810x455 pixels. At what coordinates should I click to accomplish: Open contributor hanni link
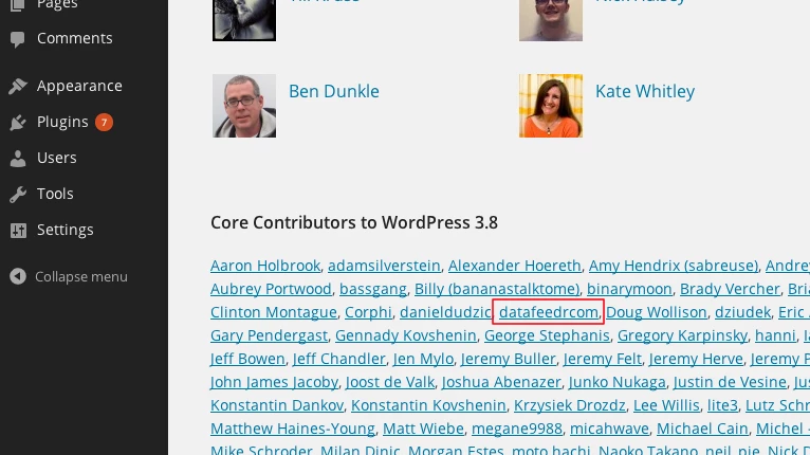click(775, 335)
